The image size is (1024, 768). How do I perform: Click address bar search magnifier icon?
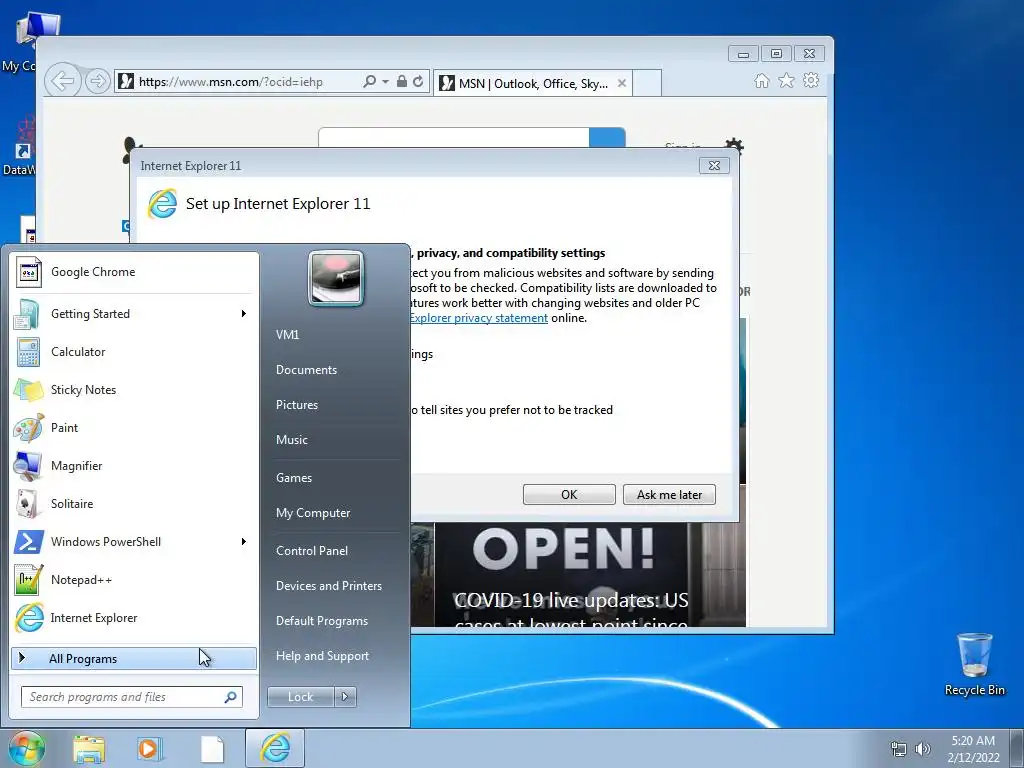click(x=370, y=81)
